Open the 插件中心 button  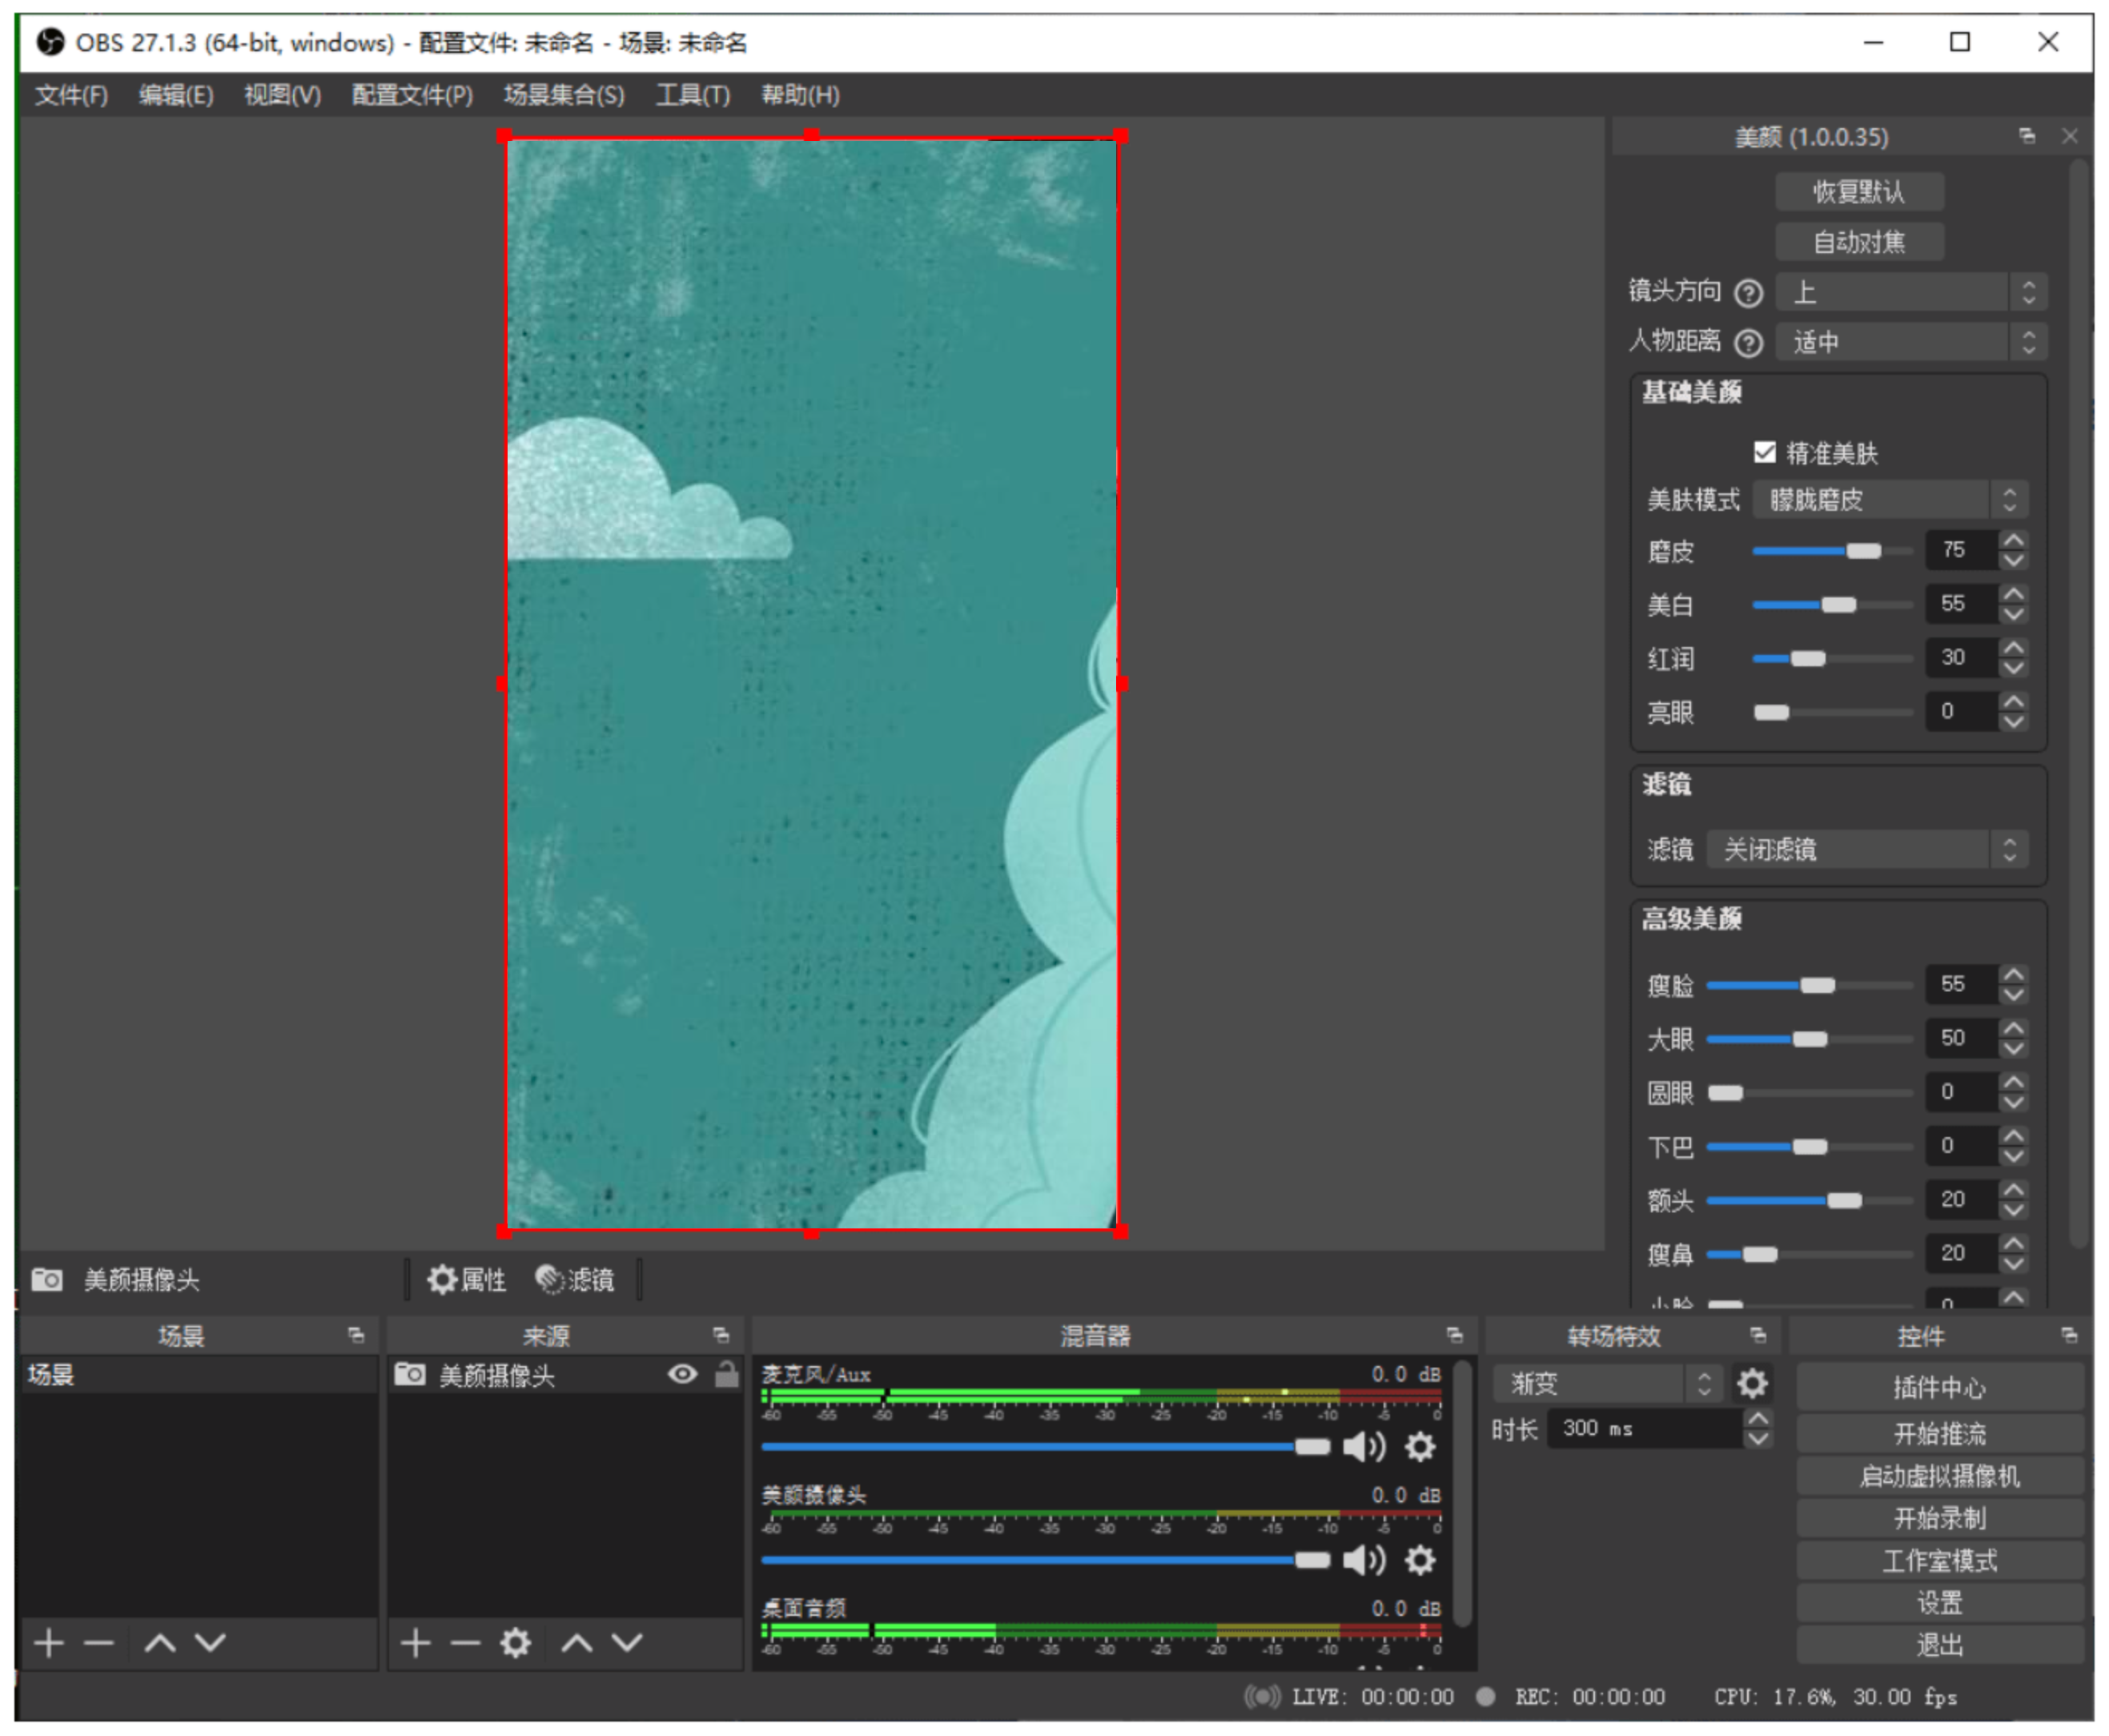point(1940,1388)
